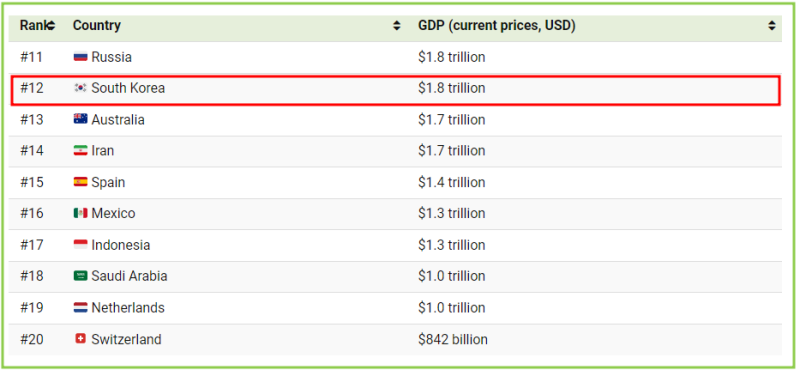Viewport: 800px width, 370px height.
Task: Open the Indonesia country link
Action: click(x=120, y=245)
